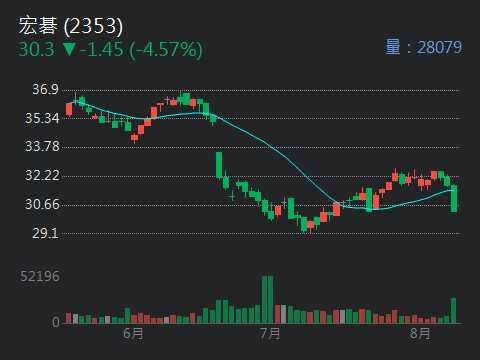Click the 30.66 price axis label
The height and width of the screenshot is (360, 480).
point(42,204)
